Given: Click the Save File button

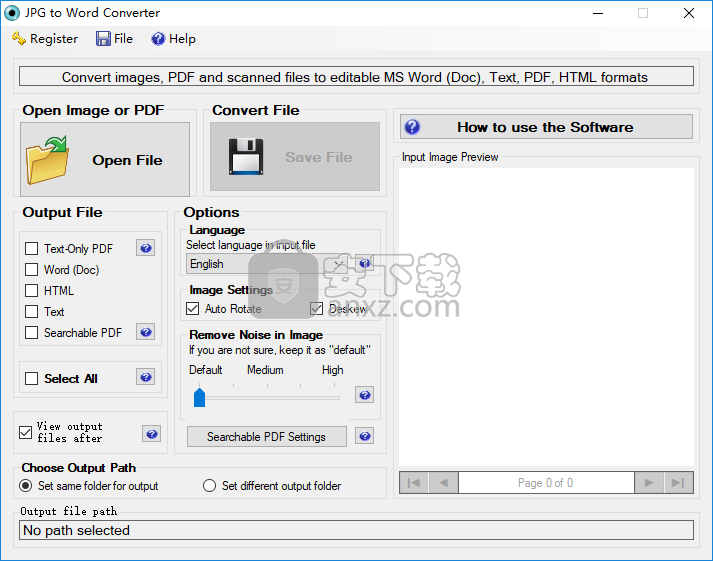Looking at the screenshot, I should 295,156.
